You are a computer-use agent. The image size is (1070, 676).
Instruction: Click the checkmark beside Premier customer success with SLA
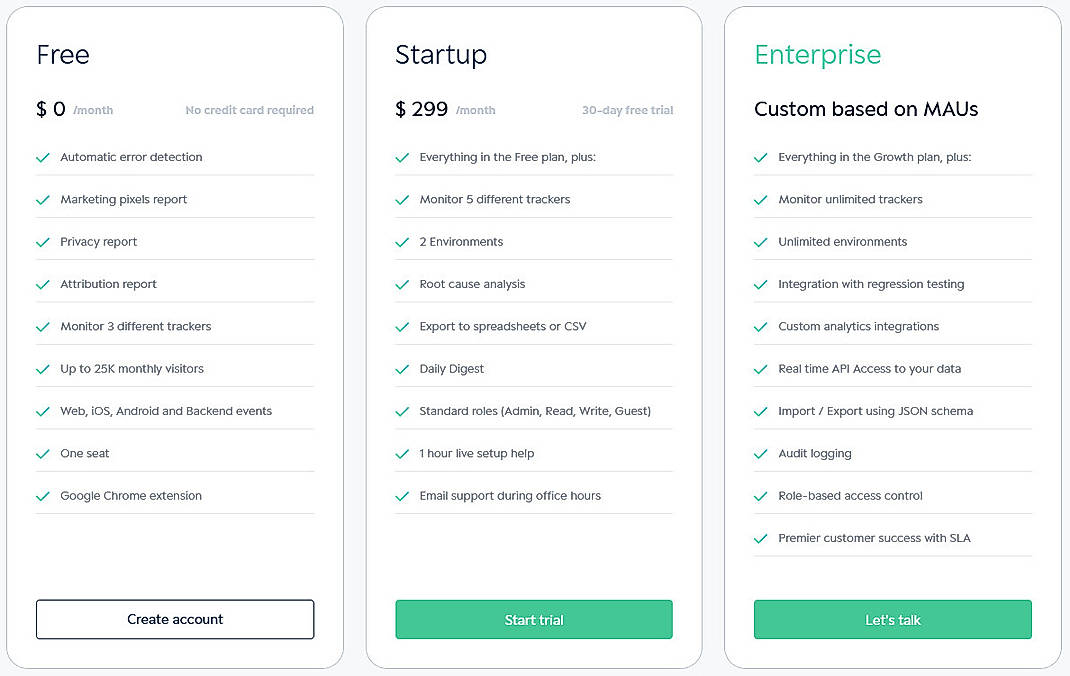point(761,538)
